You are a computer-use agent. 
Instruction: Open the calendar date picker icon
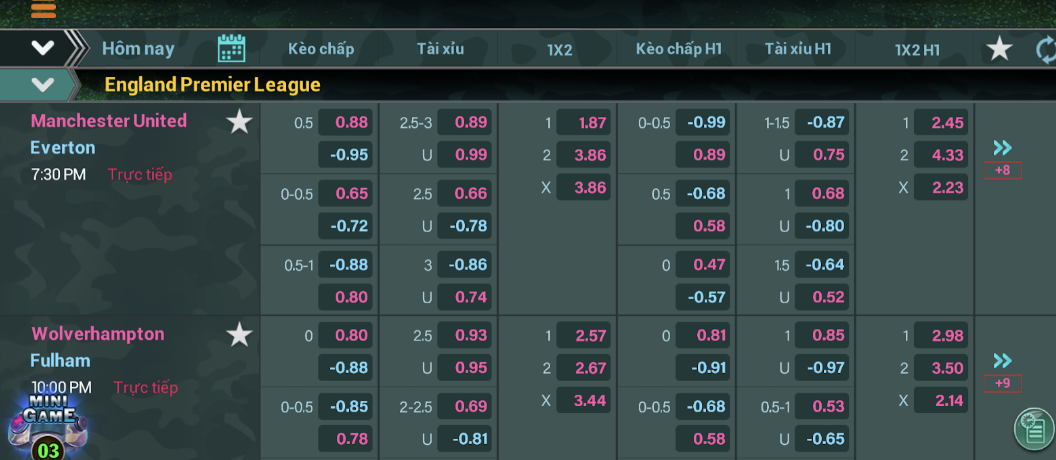231,48
